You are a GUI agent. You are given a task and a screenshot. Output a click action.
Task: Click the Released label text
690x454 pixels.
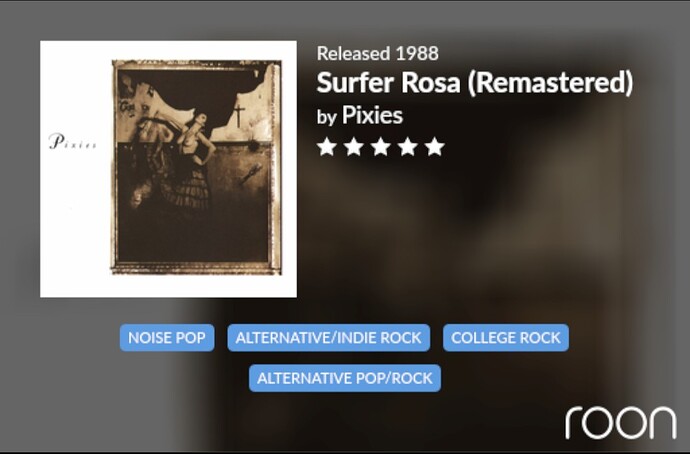pyautogui.click(x=354, y=53)
